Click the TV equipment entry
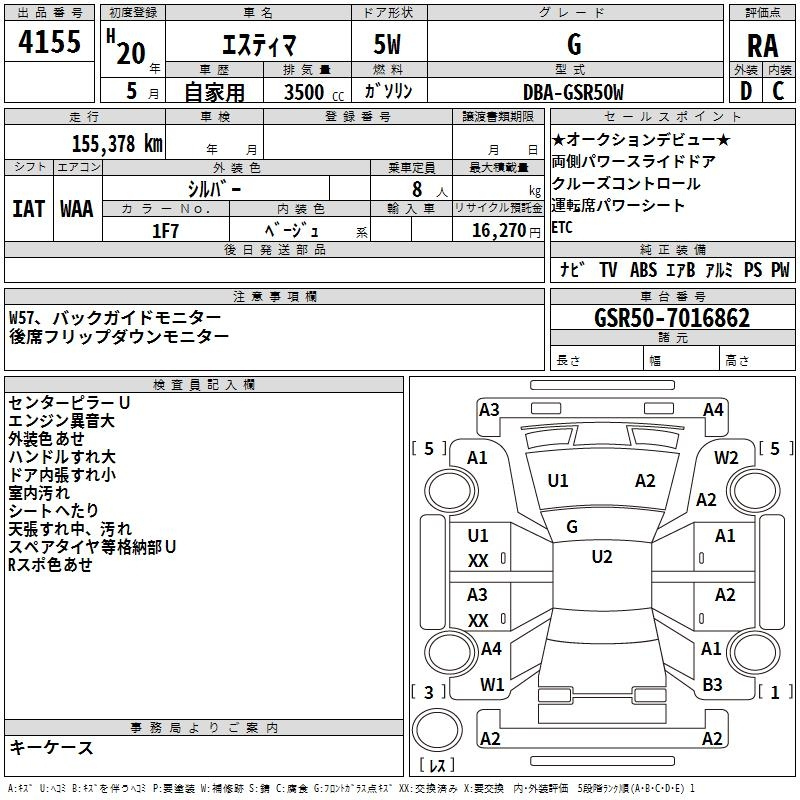Viewport: 800px width, 800px height. tap(608, 269)
